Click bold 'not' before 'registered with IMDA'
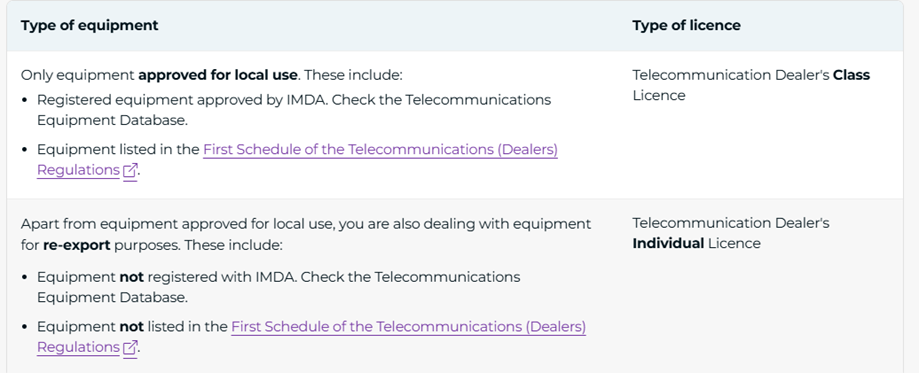 coord(132,277)
